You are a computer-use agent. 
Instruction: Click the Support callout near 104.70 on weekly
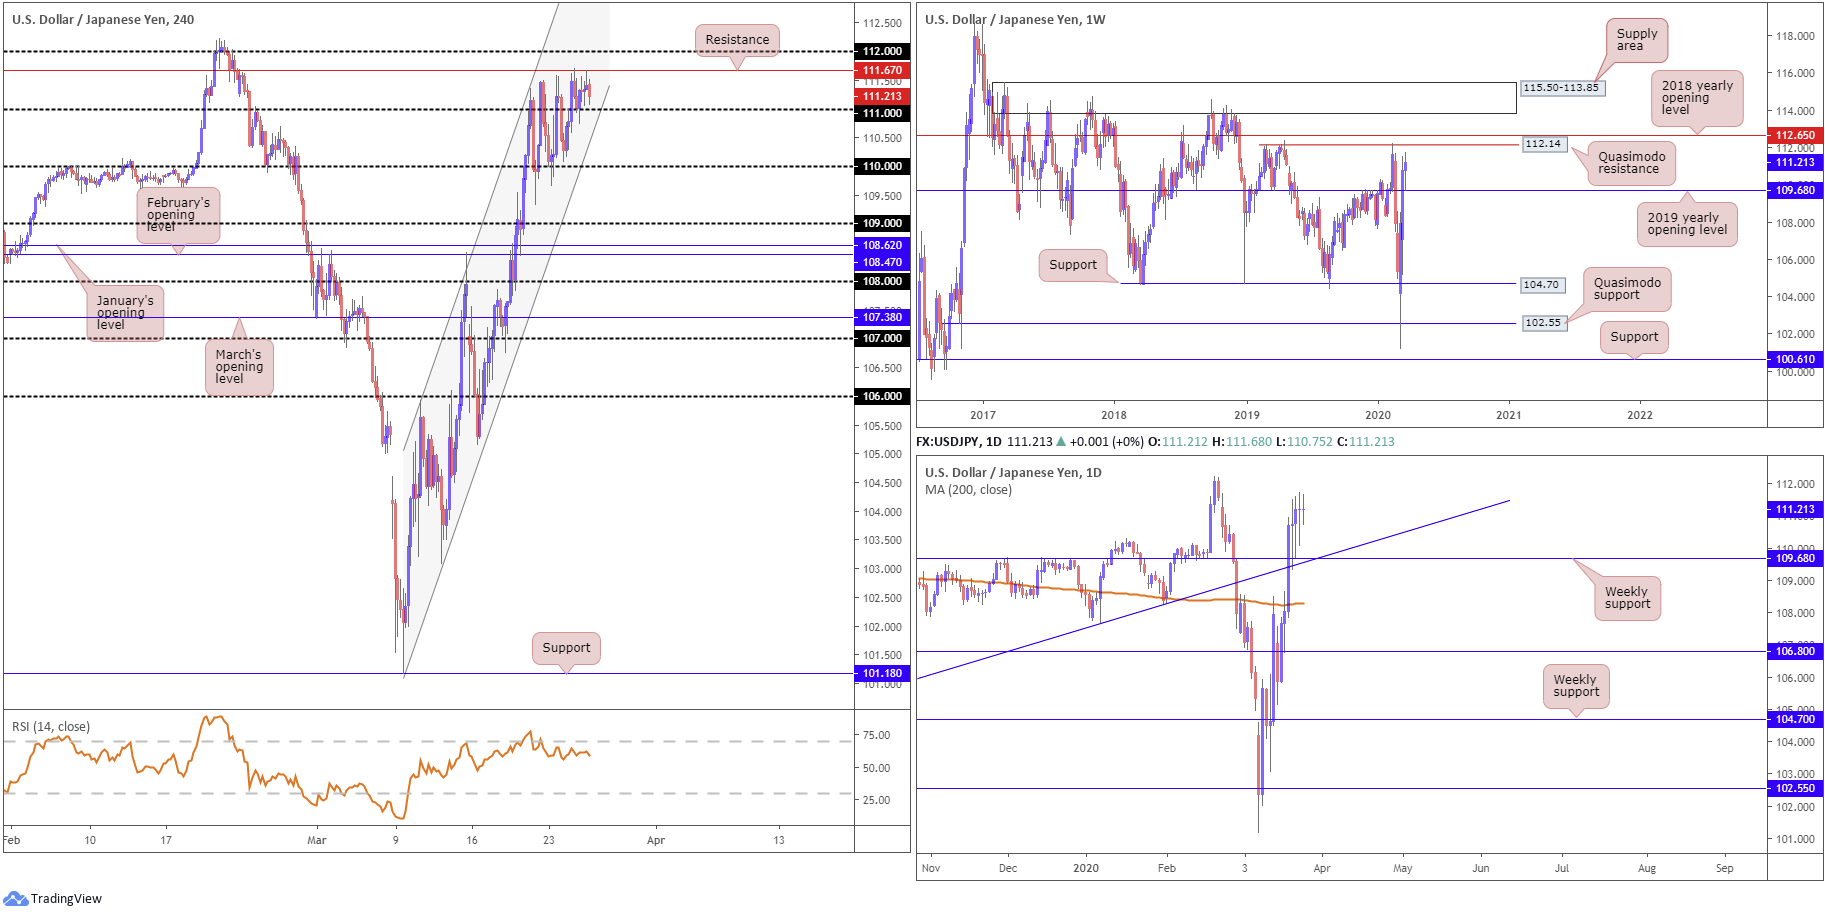(x=1073, y=265)
